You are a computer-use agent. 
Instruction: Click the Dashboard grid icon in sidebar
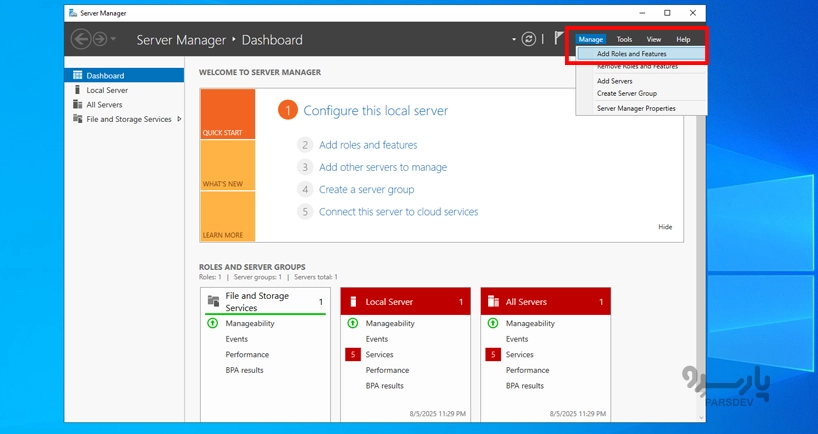78,75
